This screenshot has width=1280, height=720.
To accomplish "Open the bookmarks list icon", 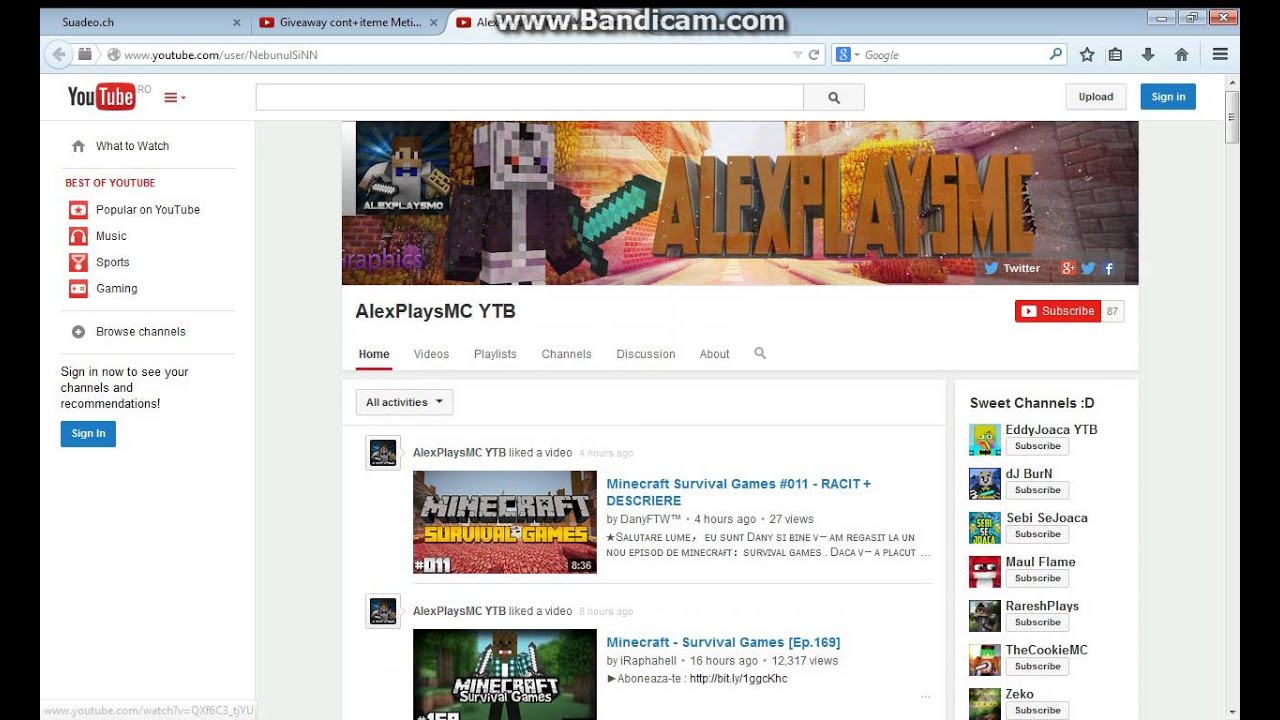I will point(1115,55).
